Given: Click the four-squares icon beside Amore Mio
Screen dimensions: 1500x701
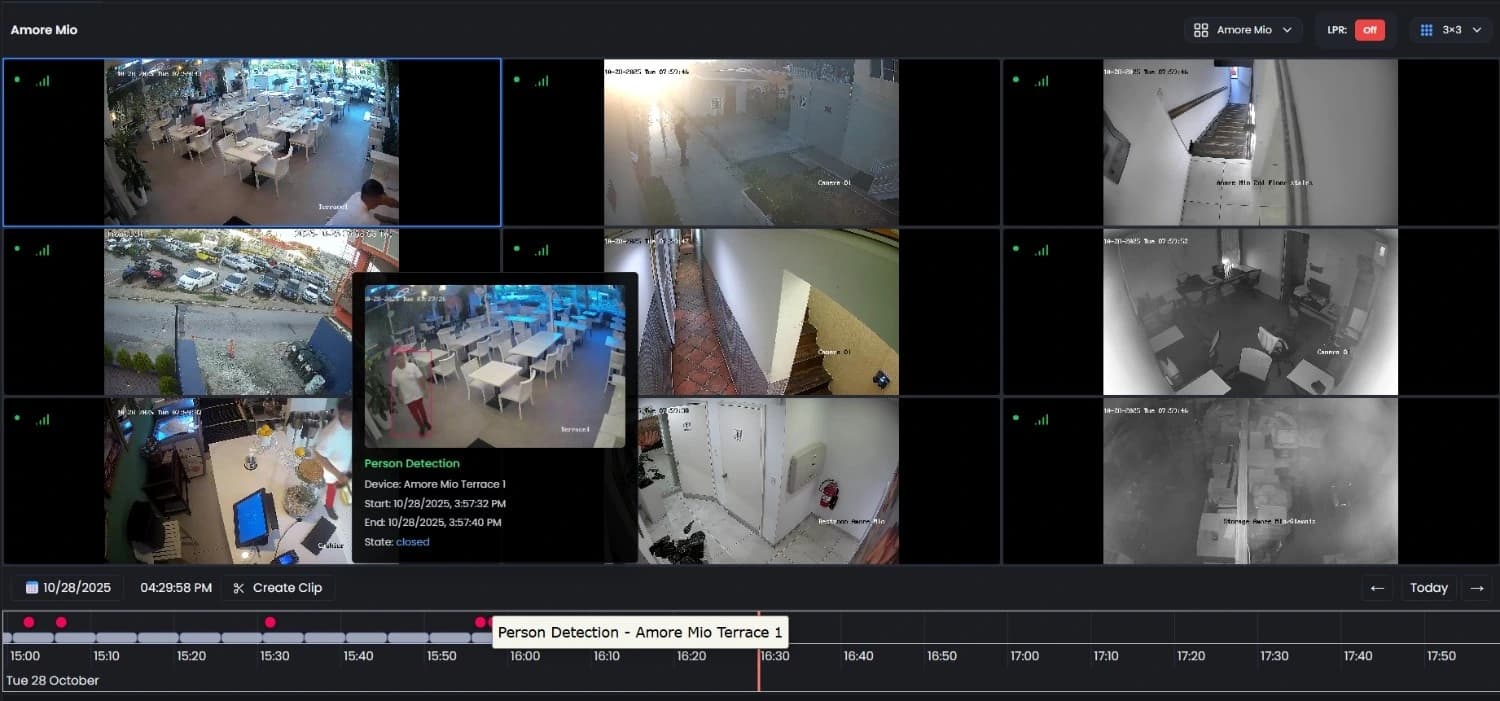Looking at the screenshot, I should point(1201,30).
